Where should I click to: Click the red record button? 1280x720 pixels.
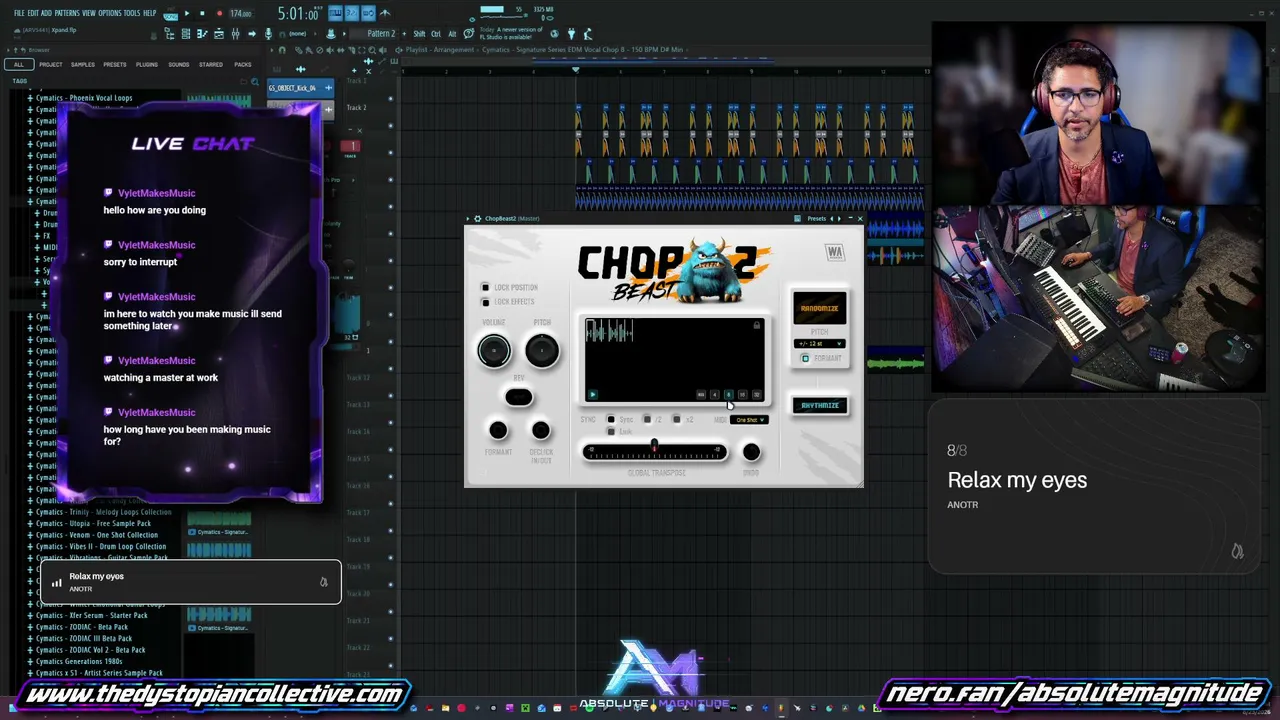[219, 14]
